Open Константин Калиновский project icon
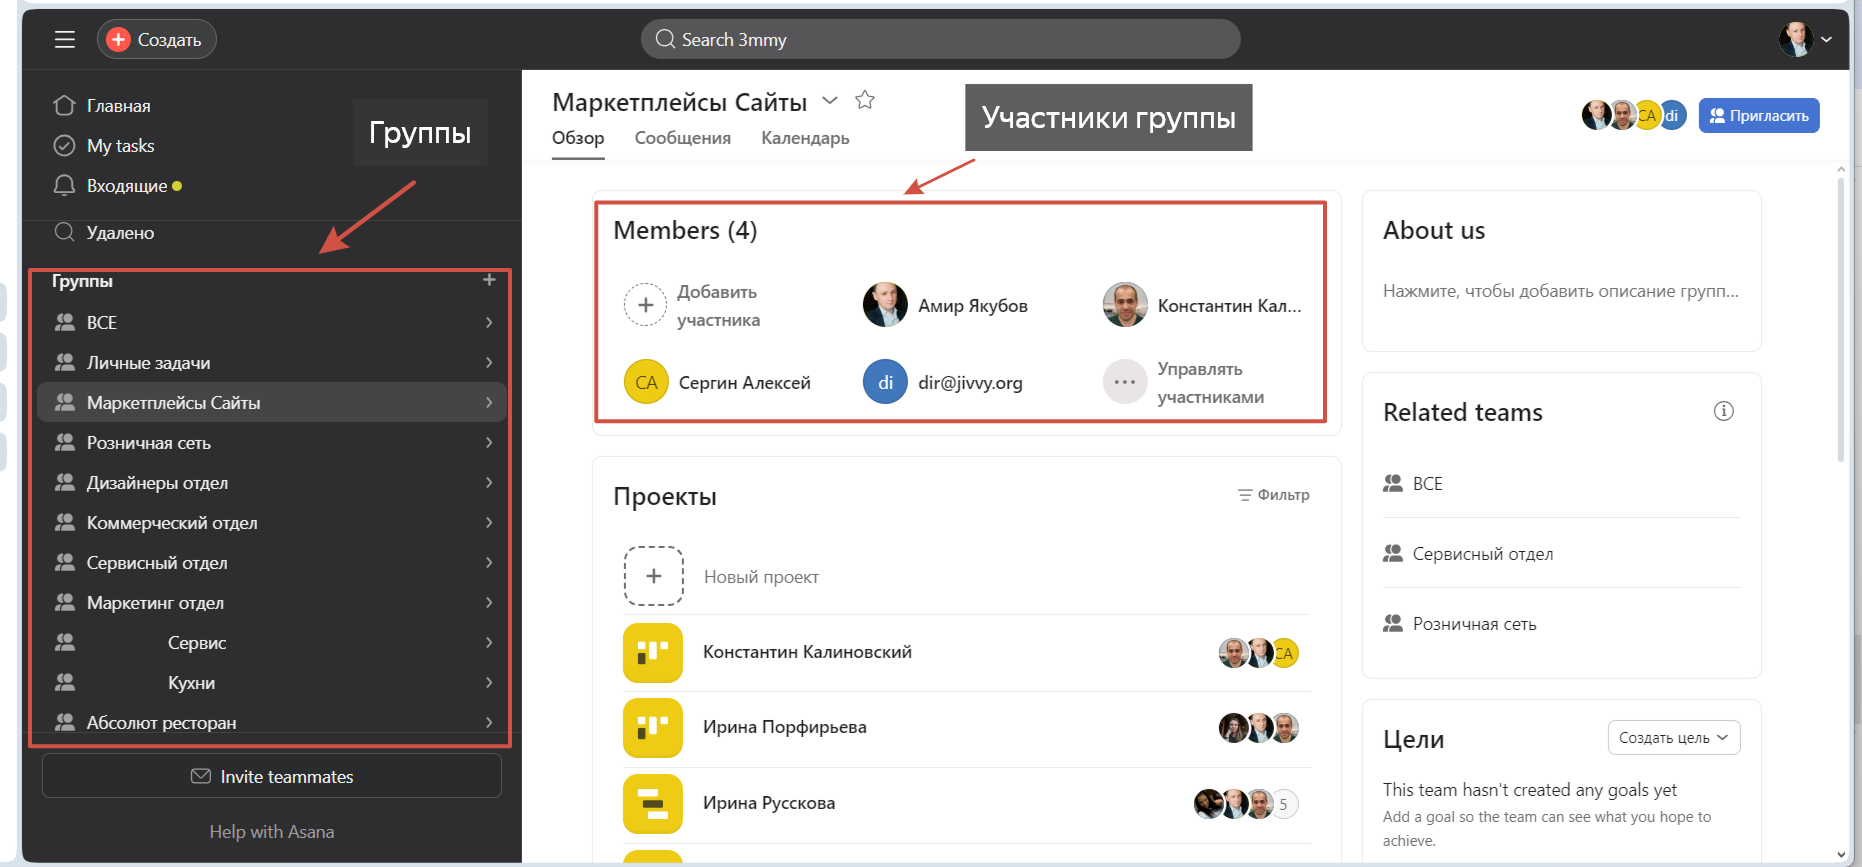The image size is (1862, 867). (653, 652)
